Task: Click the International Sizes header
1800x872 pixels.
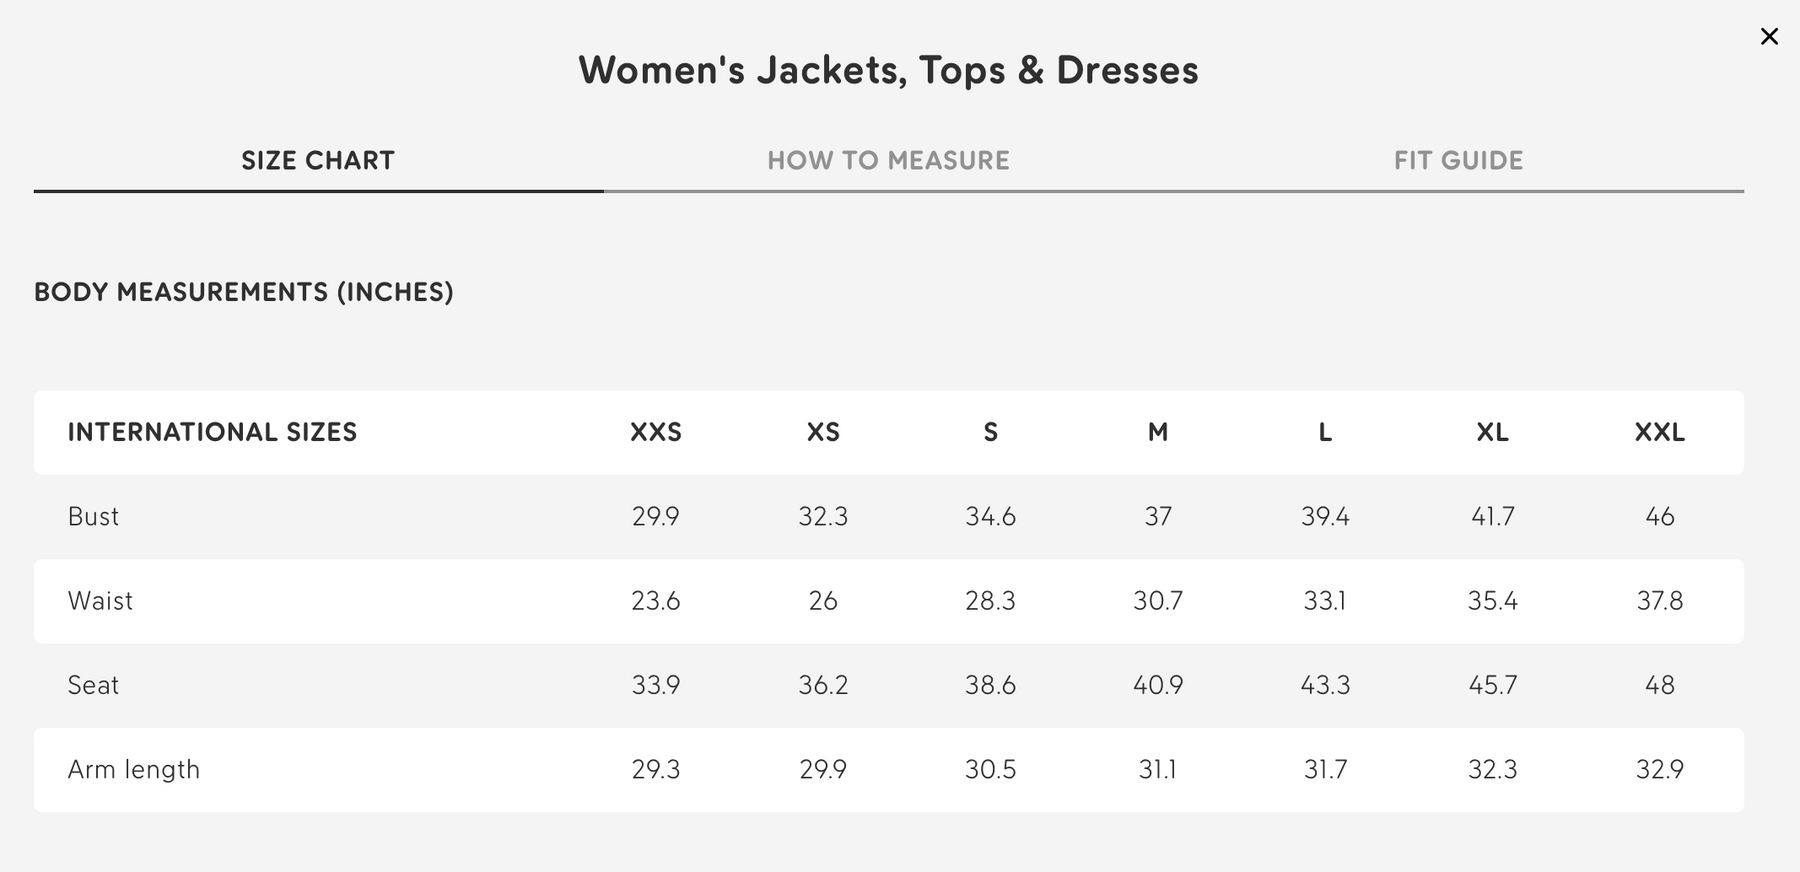Action: pos(212,432)
